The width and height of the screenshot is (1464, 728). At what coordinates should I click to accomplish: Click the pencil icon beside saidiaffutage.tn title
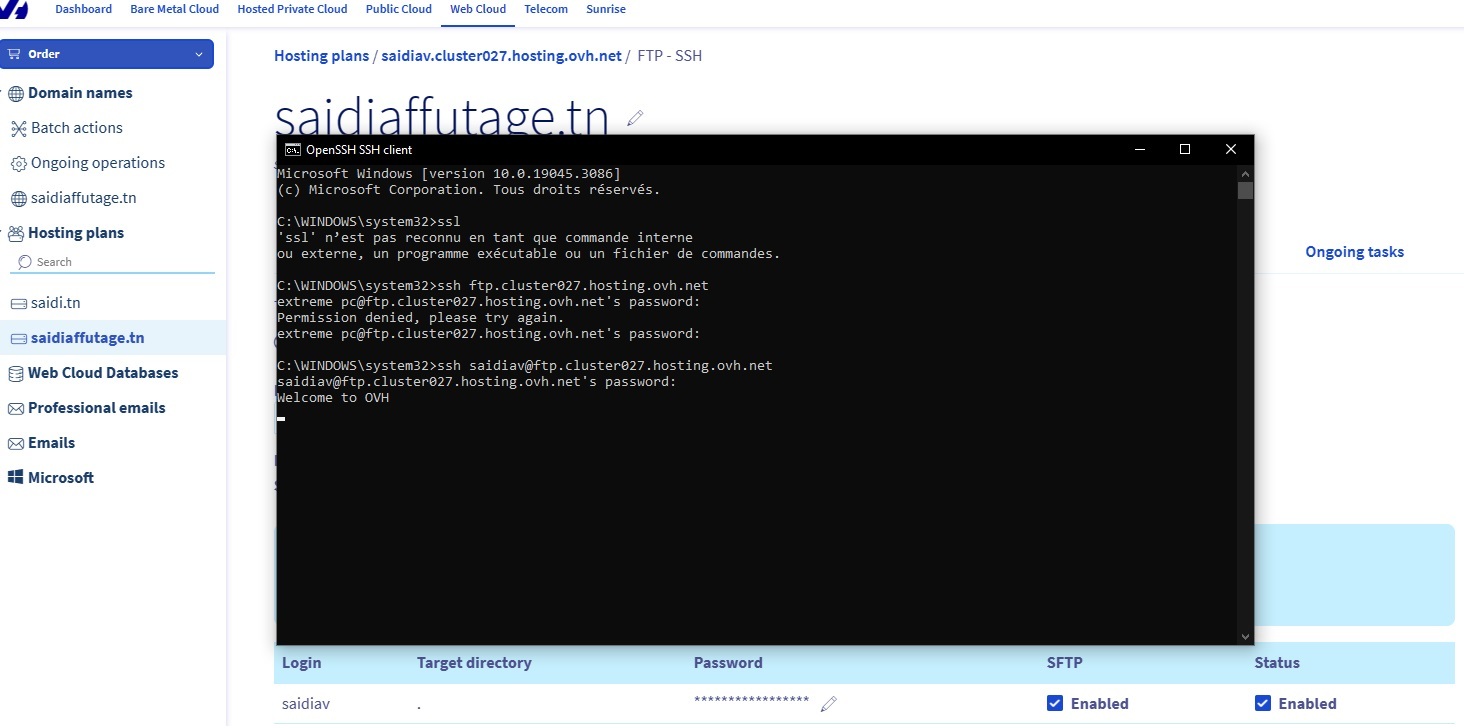tap(634, 118)
